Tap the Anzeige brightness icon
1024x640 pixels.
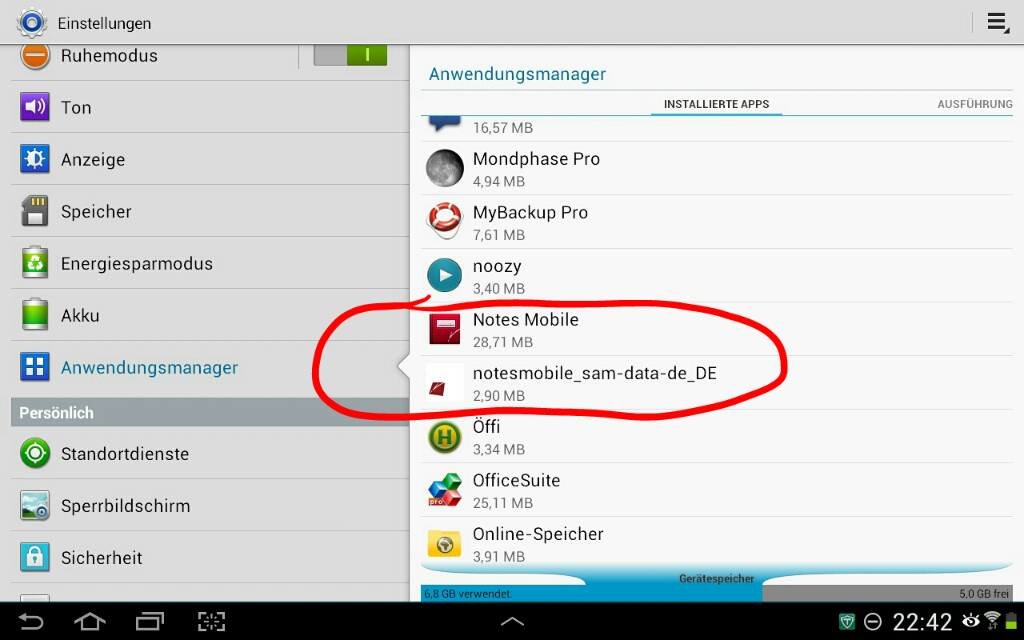(x=35, y=159)
